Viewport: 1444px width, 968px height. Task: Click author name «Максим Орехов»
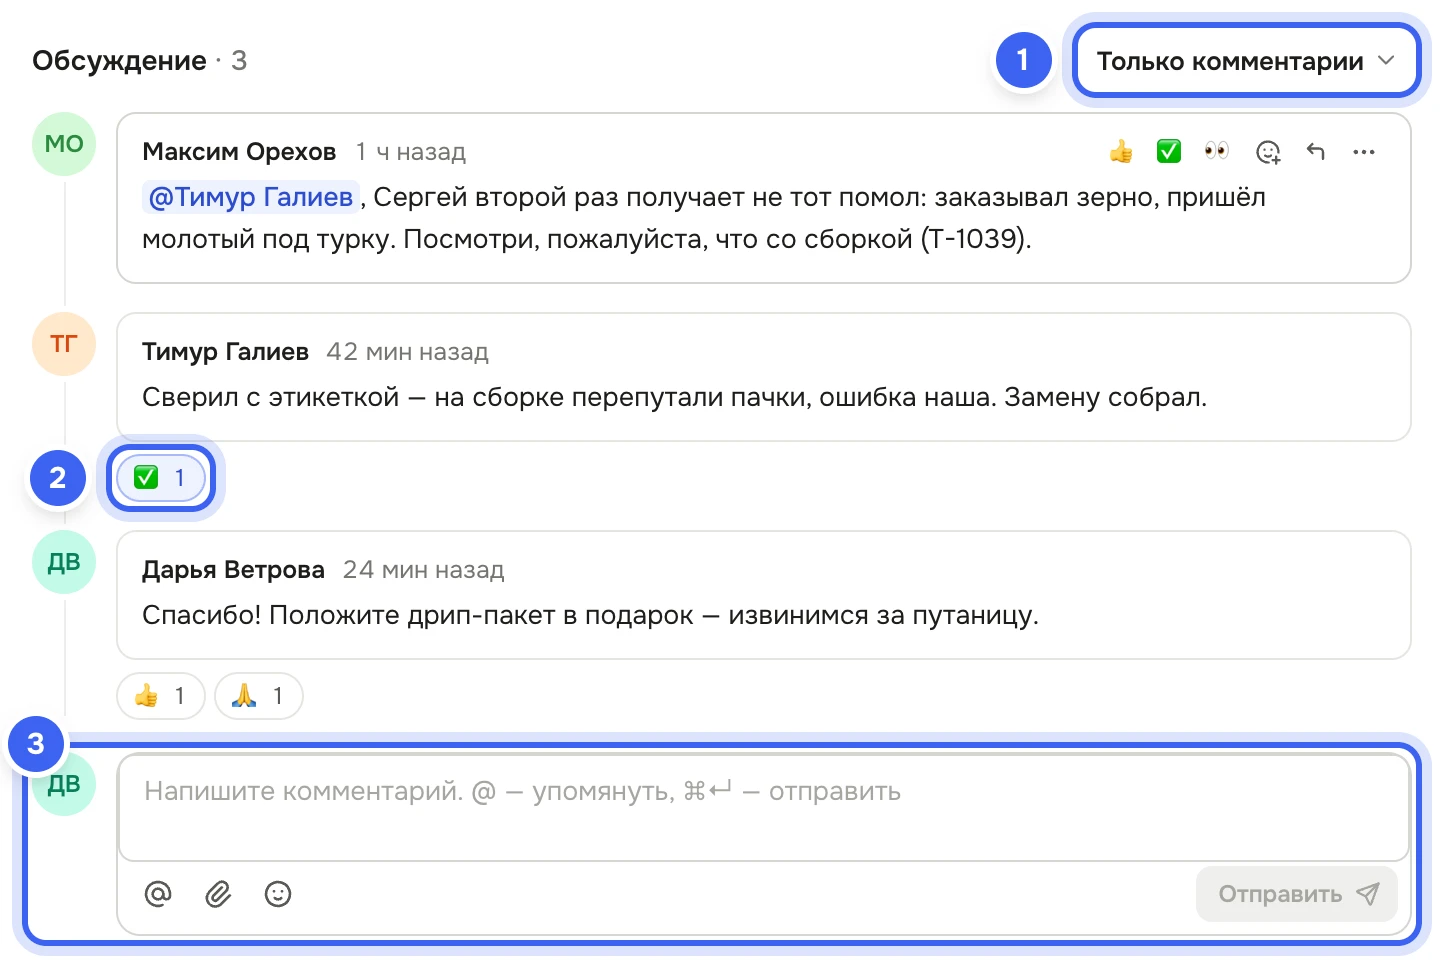point(239,152)
